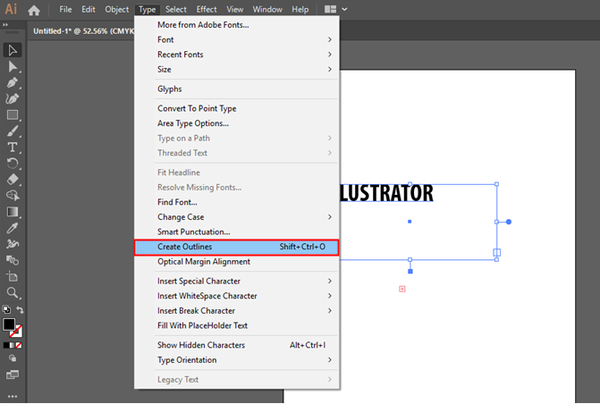
Task: Expand toolbar with double-arrow toggle
Action: 5,25
